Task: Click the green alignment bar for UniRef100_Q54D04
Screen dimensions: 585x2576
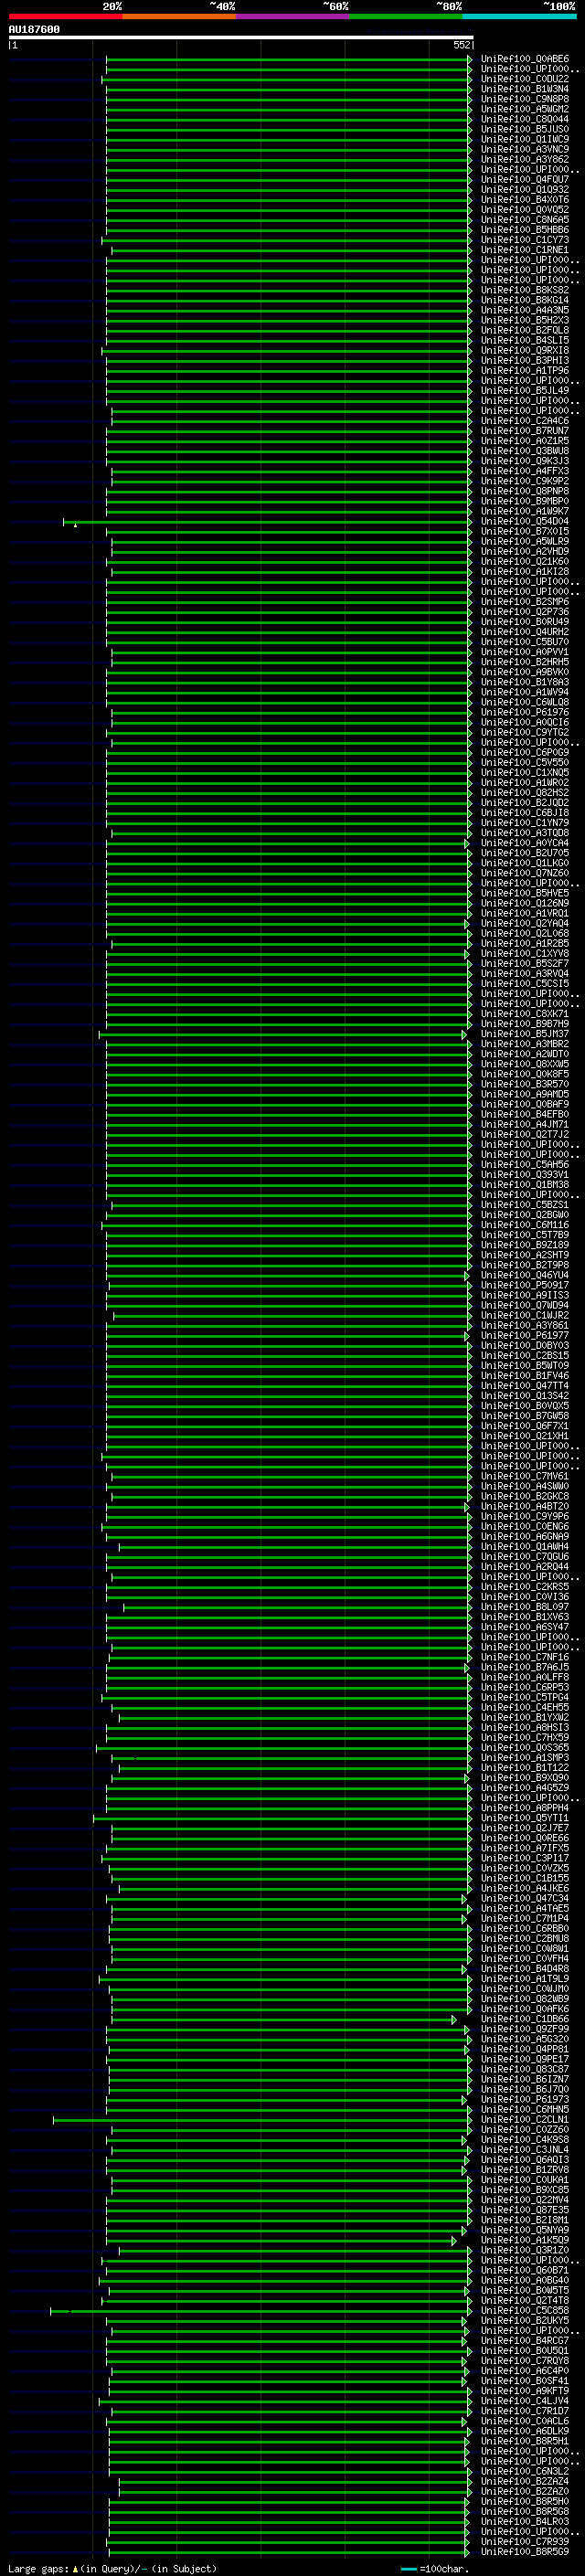Action: [267, 522]
